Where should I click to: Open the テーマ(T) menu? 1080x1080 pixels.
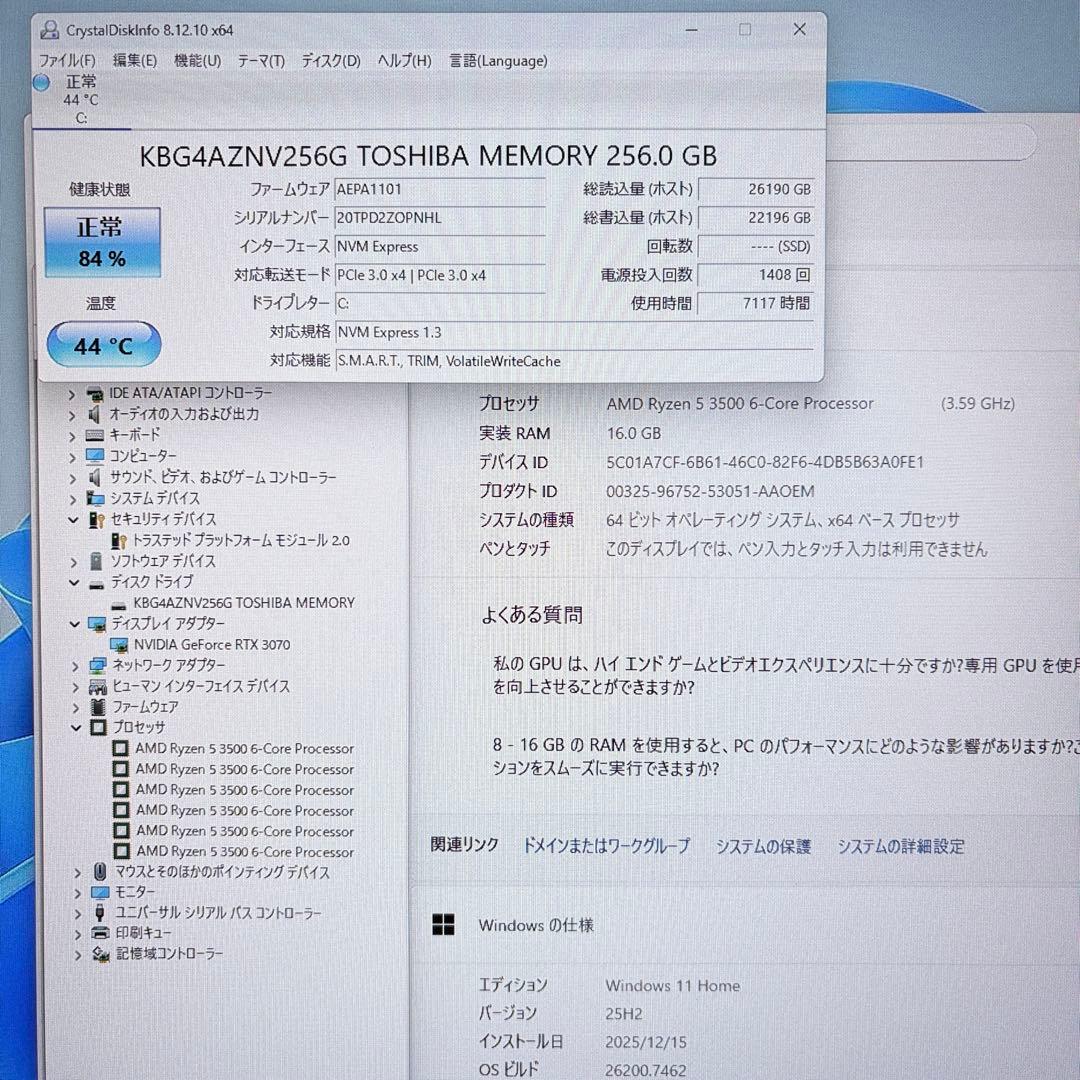coord(260,61)
